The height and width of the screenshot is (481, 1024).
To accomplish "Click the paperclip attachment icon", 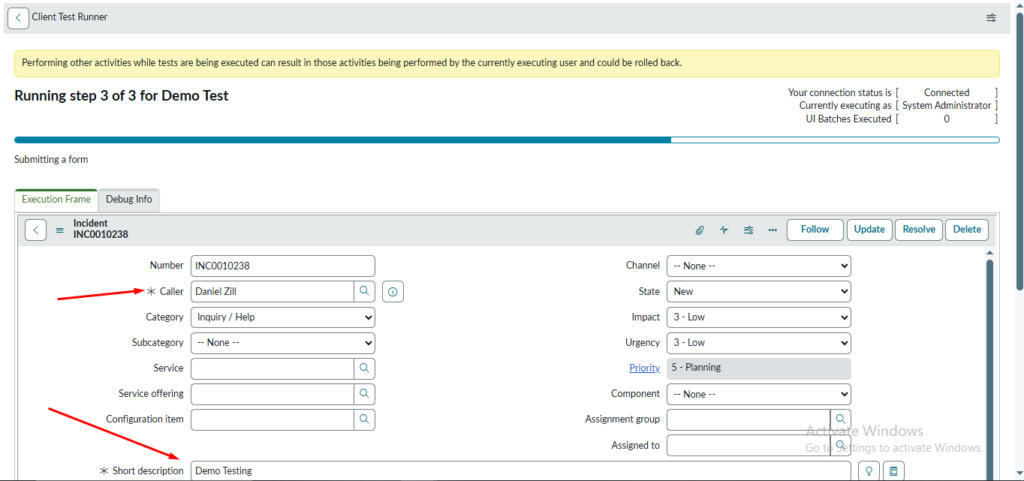I will tap(700, 230).
